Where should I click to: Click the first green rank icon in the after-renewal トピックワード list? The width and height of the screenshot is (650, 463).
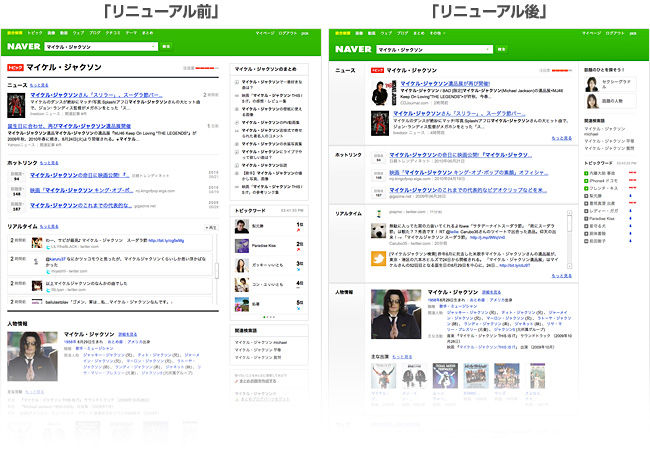pos(586,173)
